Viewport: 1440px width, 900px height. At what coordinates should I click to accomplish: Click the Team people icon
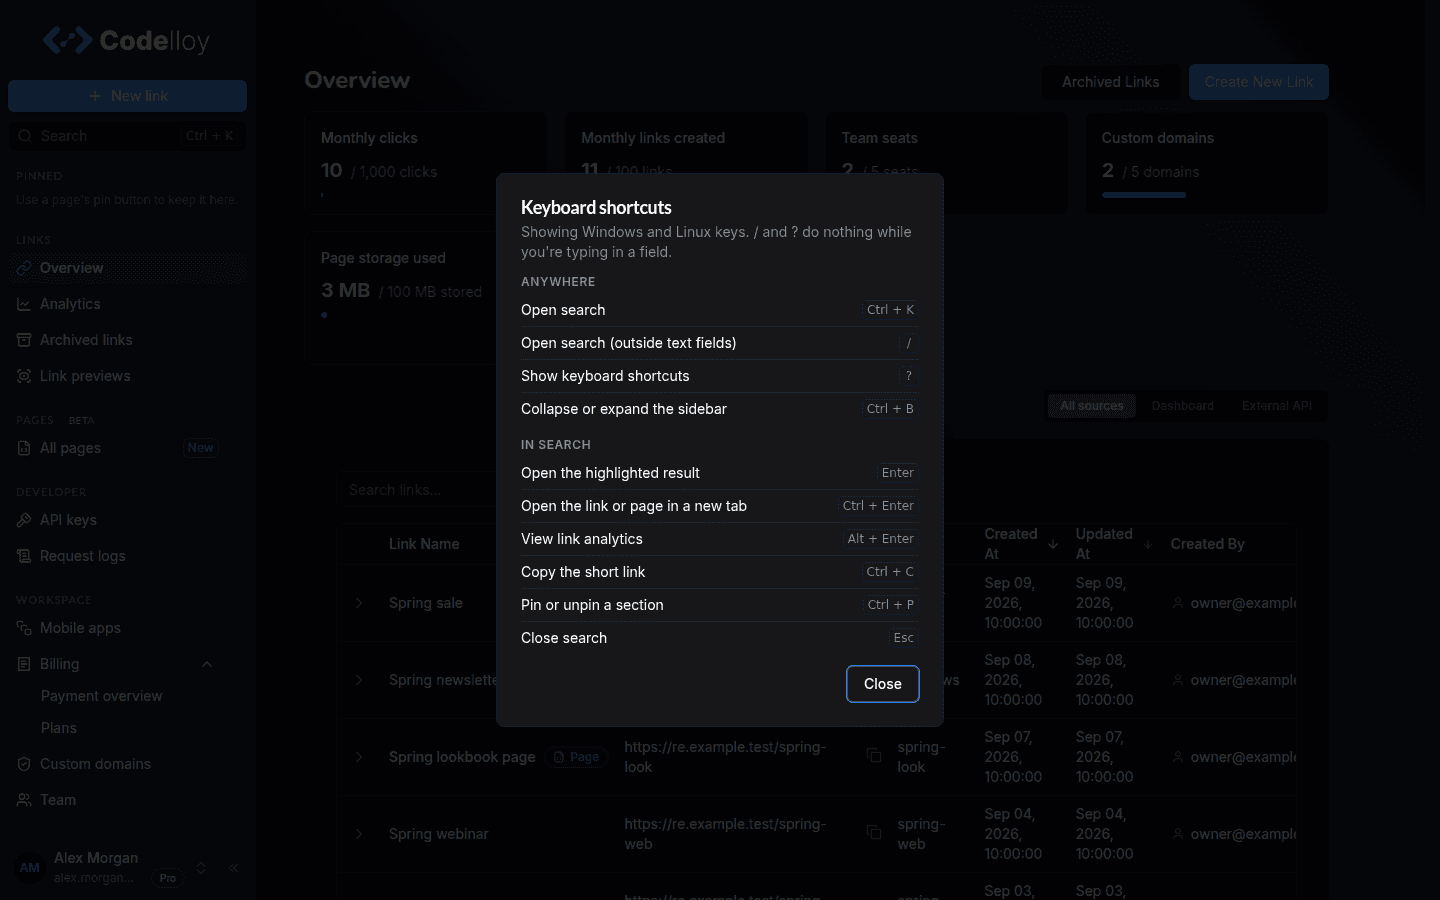pos(24,800)
